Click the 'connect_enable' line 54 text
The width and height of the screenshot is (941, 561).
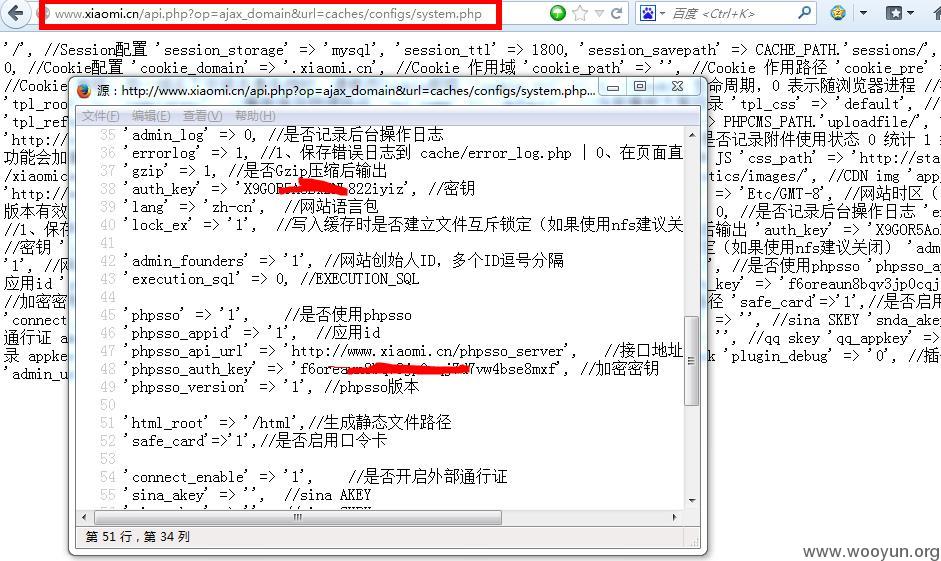315,477
